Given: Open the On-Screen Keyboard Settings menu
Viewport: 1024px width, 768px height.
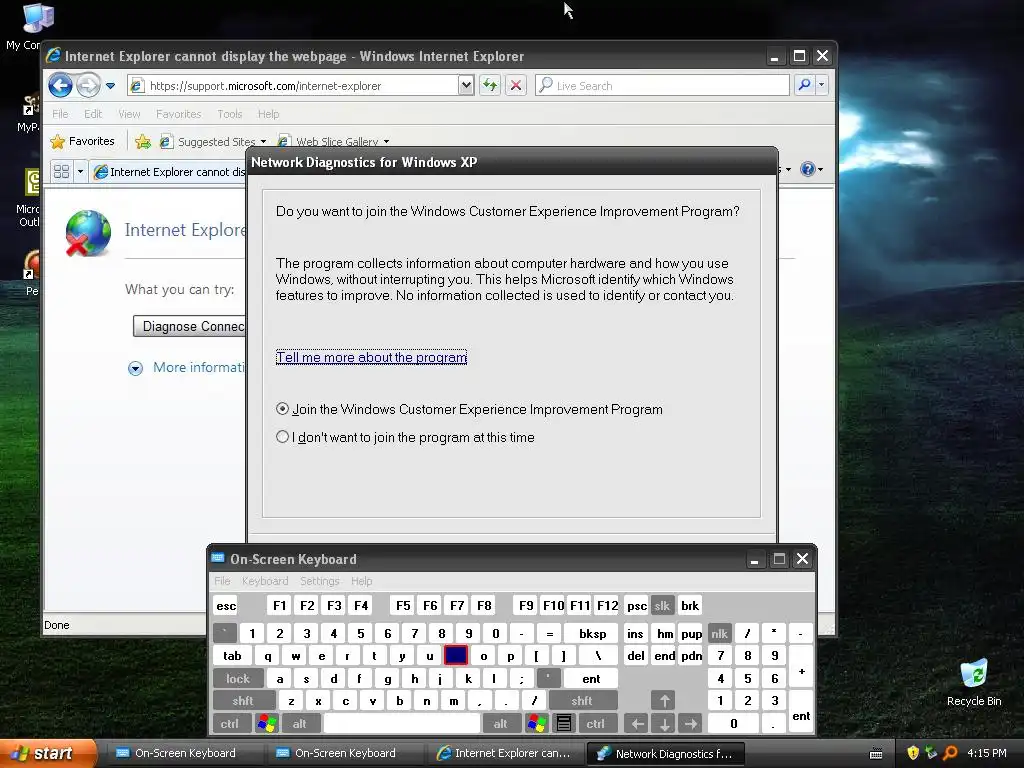Looking at the screenshot, I should (319, 581).
